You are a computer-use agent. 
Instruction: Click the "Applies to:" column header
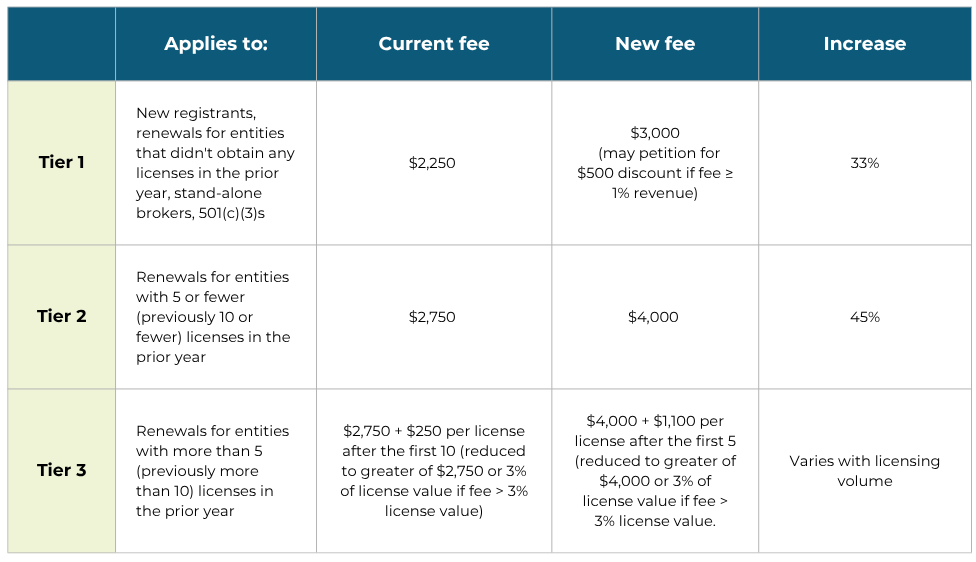tap(216, 44)
